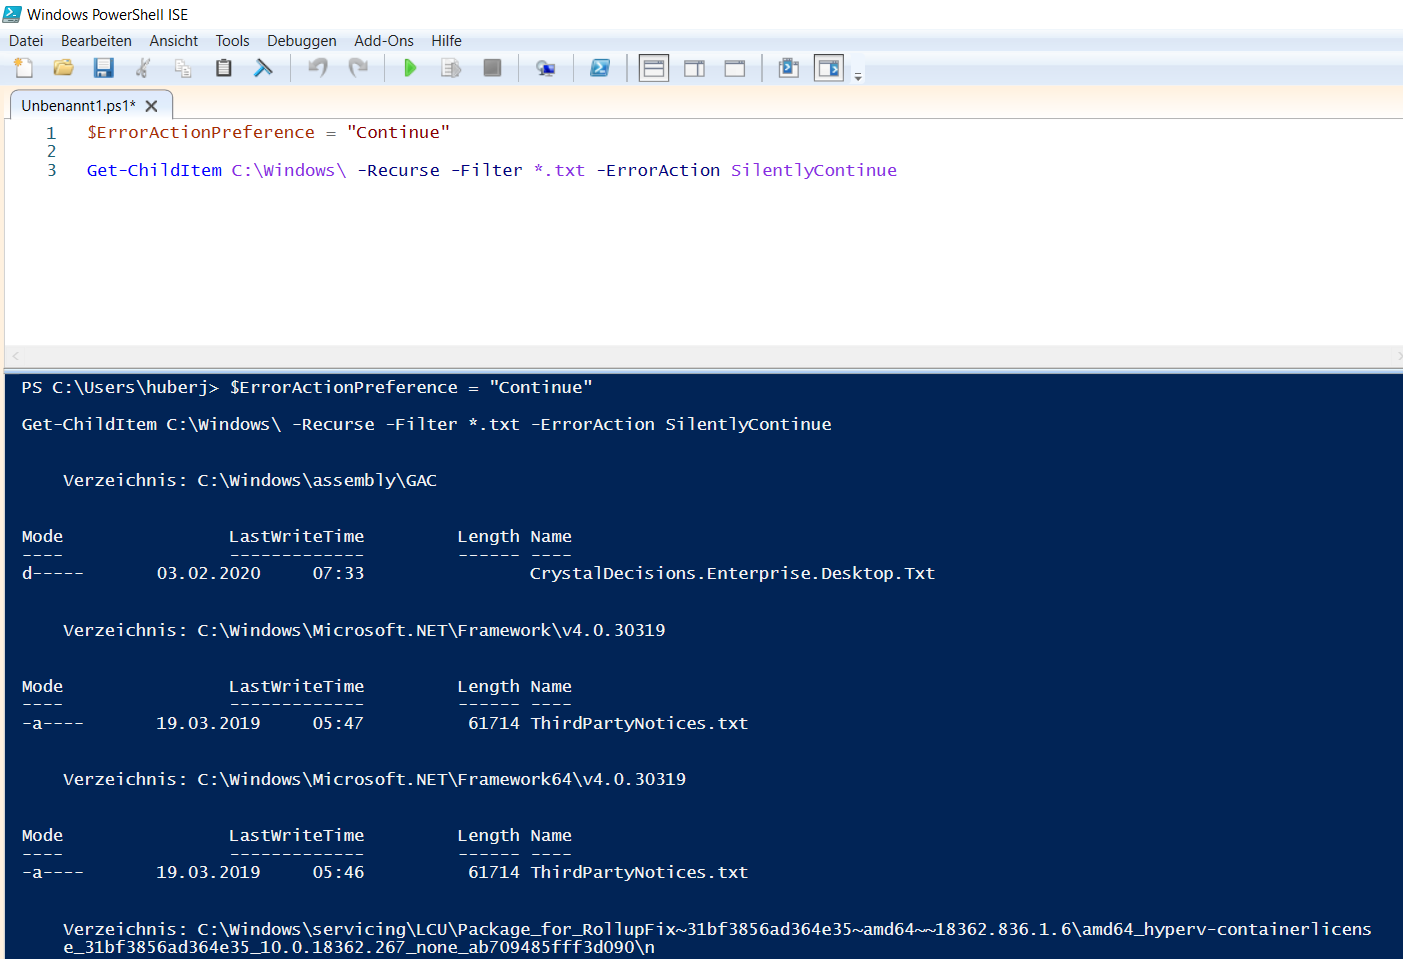Click the editor horizontal scrollbar
Screen dimensions: 1403x959
(700, 356)
